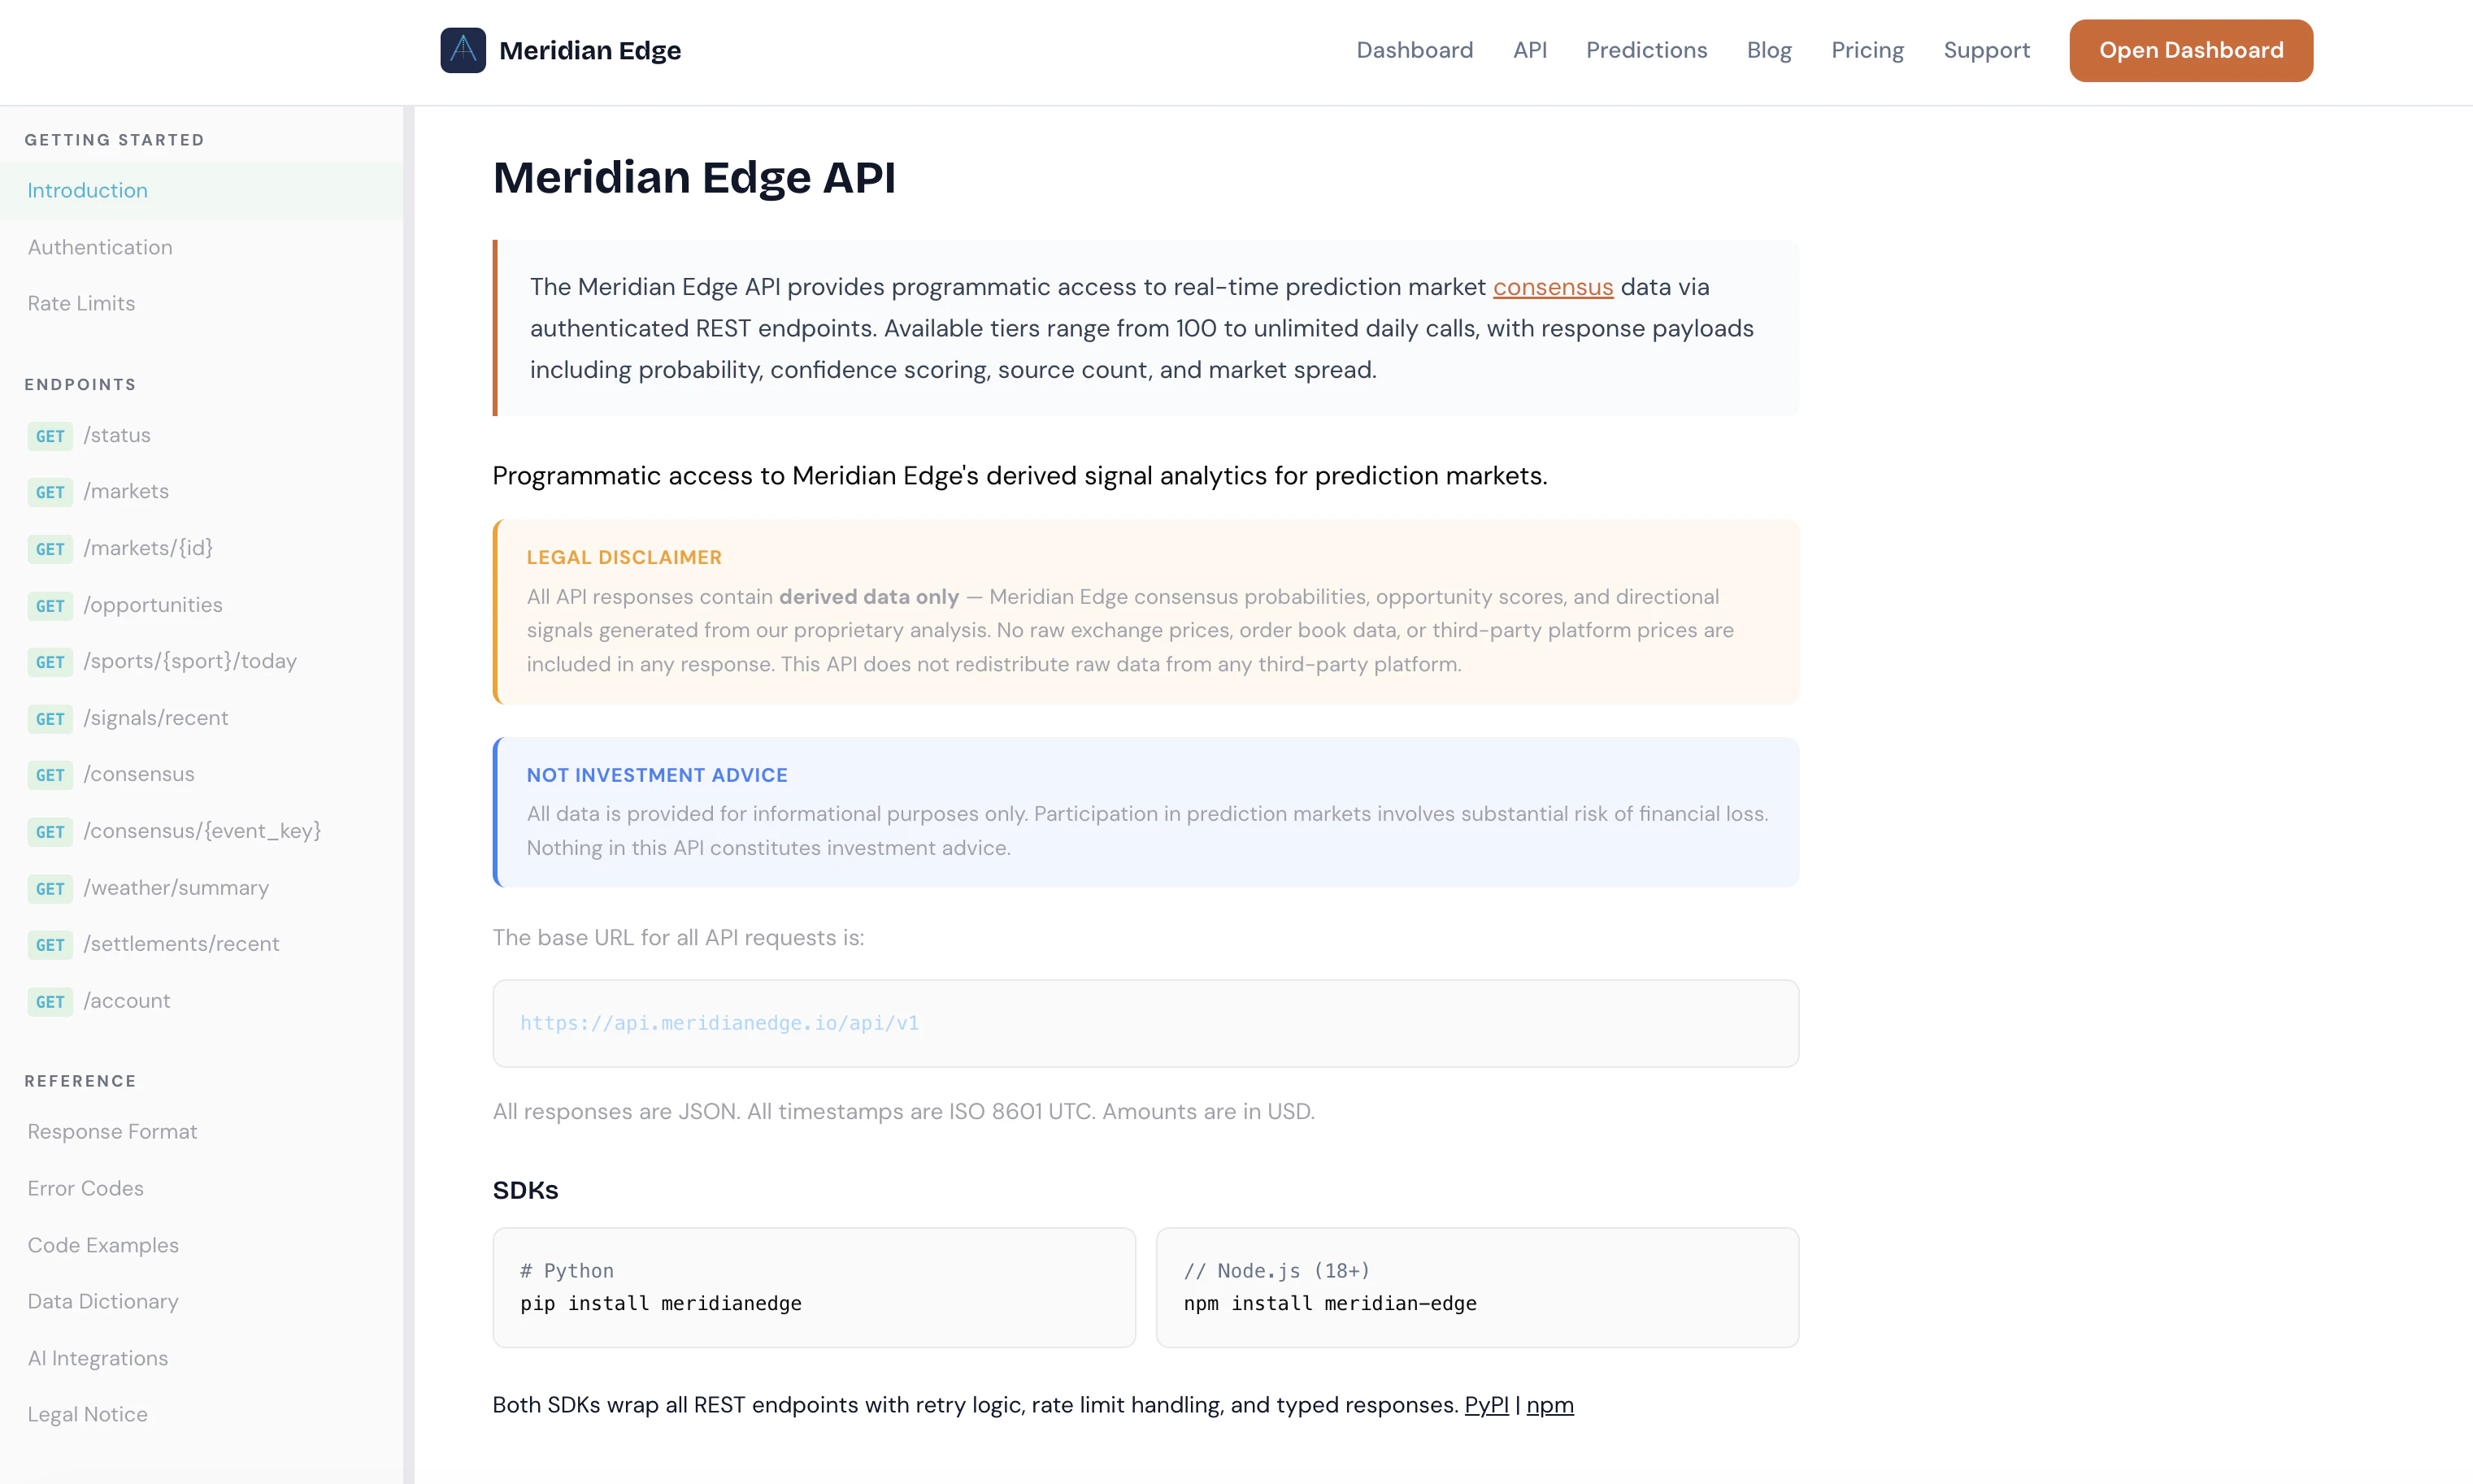This screenshot has width=2473, height=1484.
Task: Click the GET badge beside /settlements/recent
Action: tap(50, 944)
